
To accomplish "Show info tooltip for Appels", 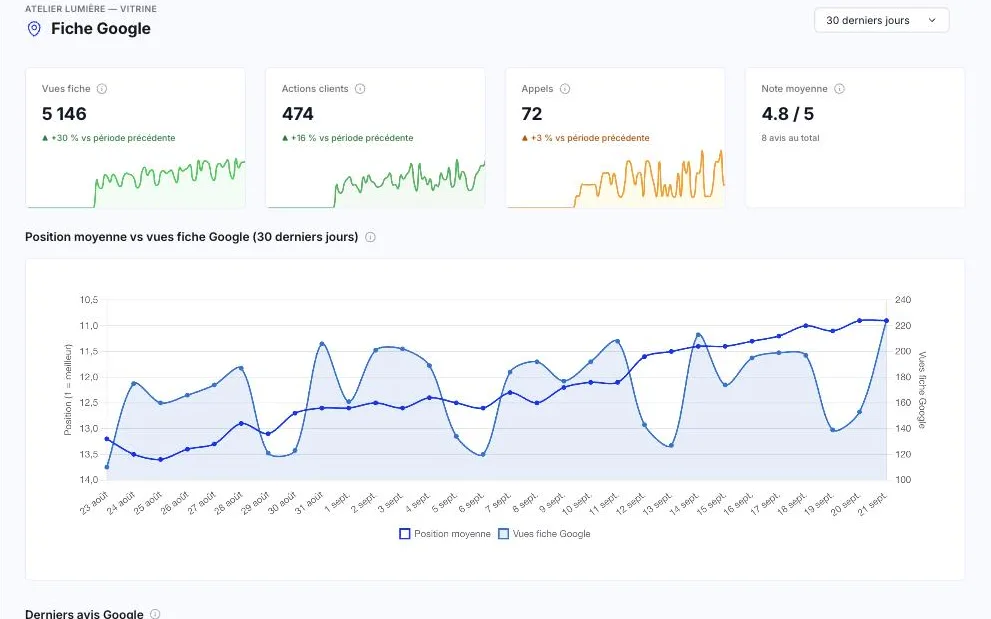I will (x=565, y=89).
